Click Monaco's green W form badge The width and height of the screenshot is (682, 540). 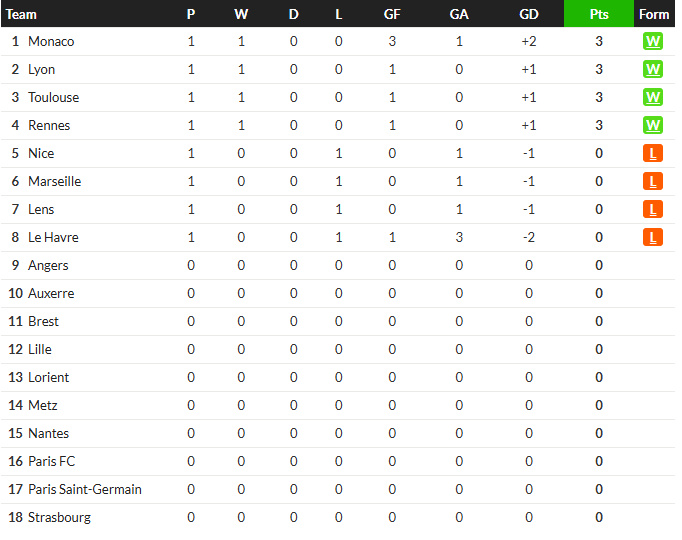(652, 41)
